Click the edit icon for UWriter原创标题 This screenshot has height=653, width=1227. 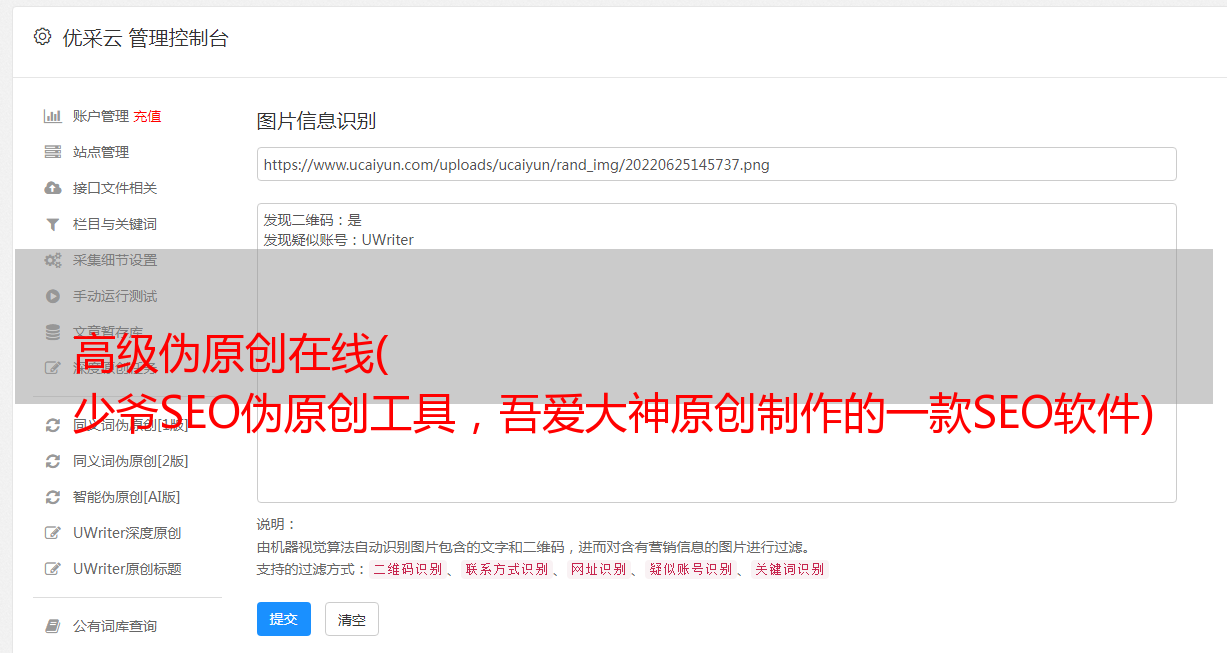pos(53,569)
